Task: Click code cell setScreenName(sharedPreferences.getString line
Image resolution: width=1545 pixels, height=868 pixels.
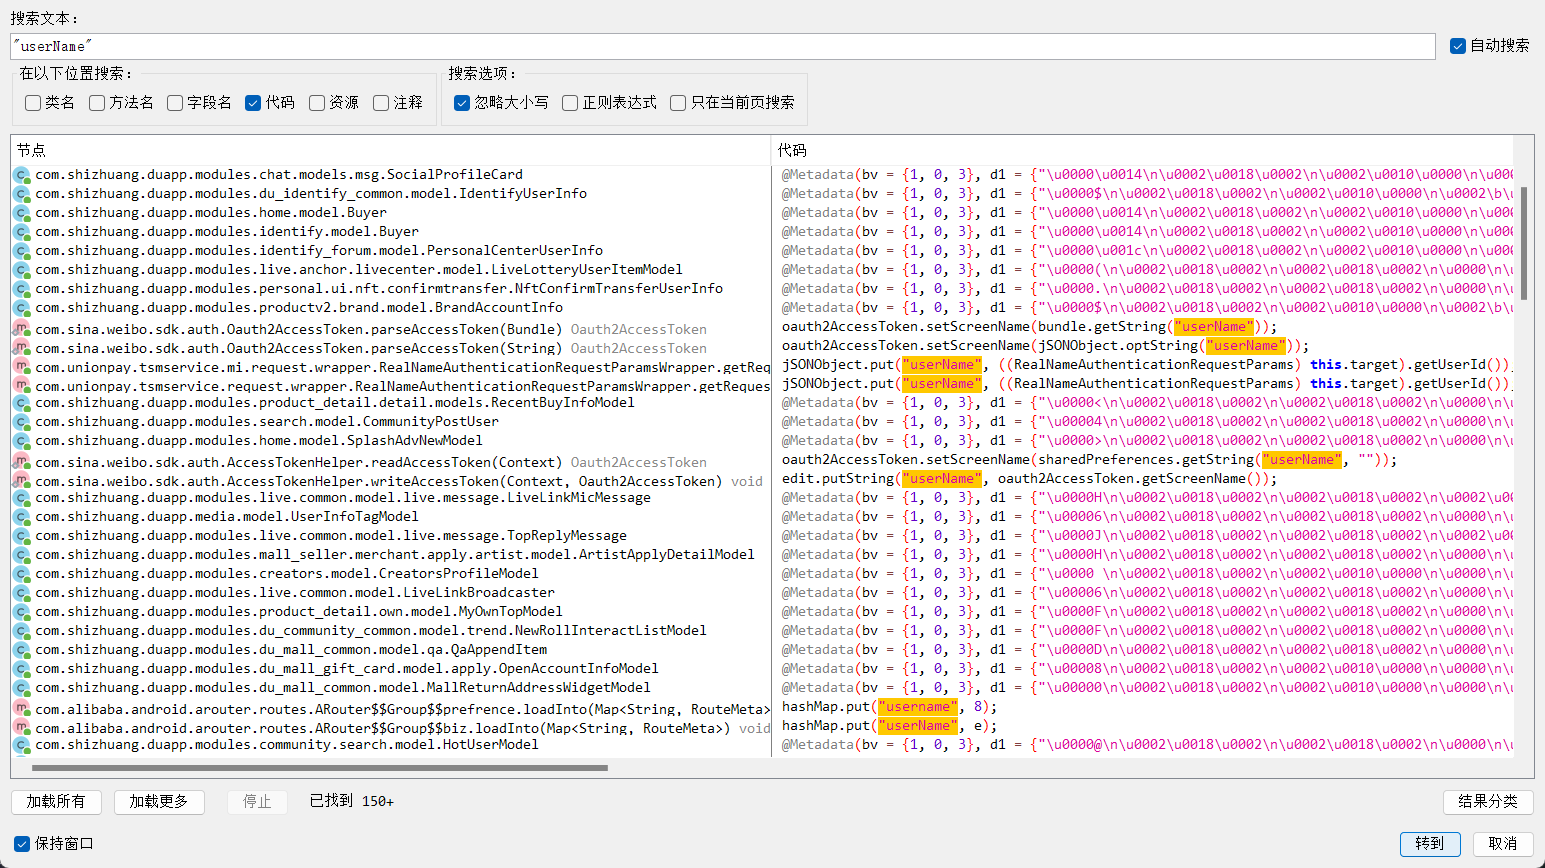Action: pyautogui.click(x=1090, y=460)
